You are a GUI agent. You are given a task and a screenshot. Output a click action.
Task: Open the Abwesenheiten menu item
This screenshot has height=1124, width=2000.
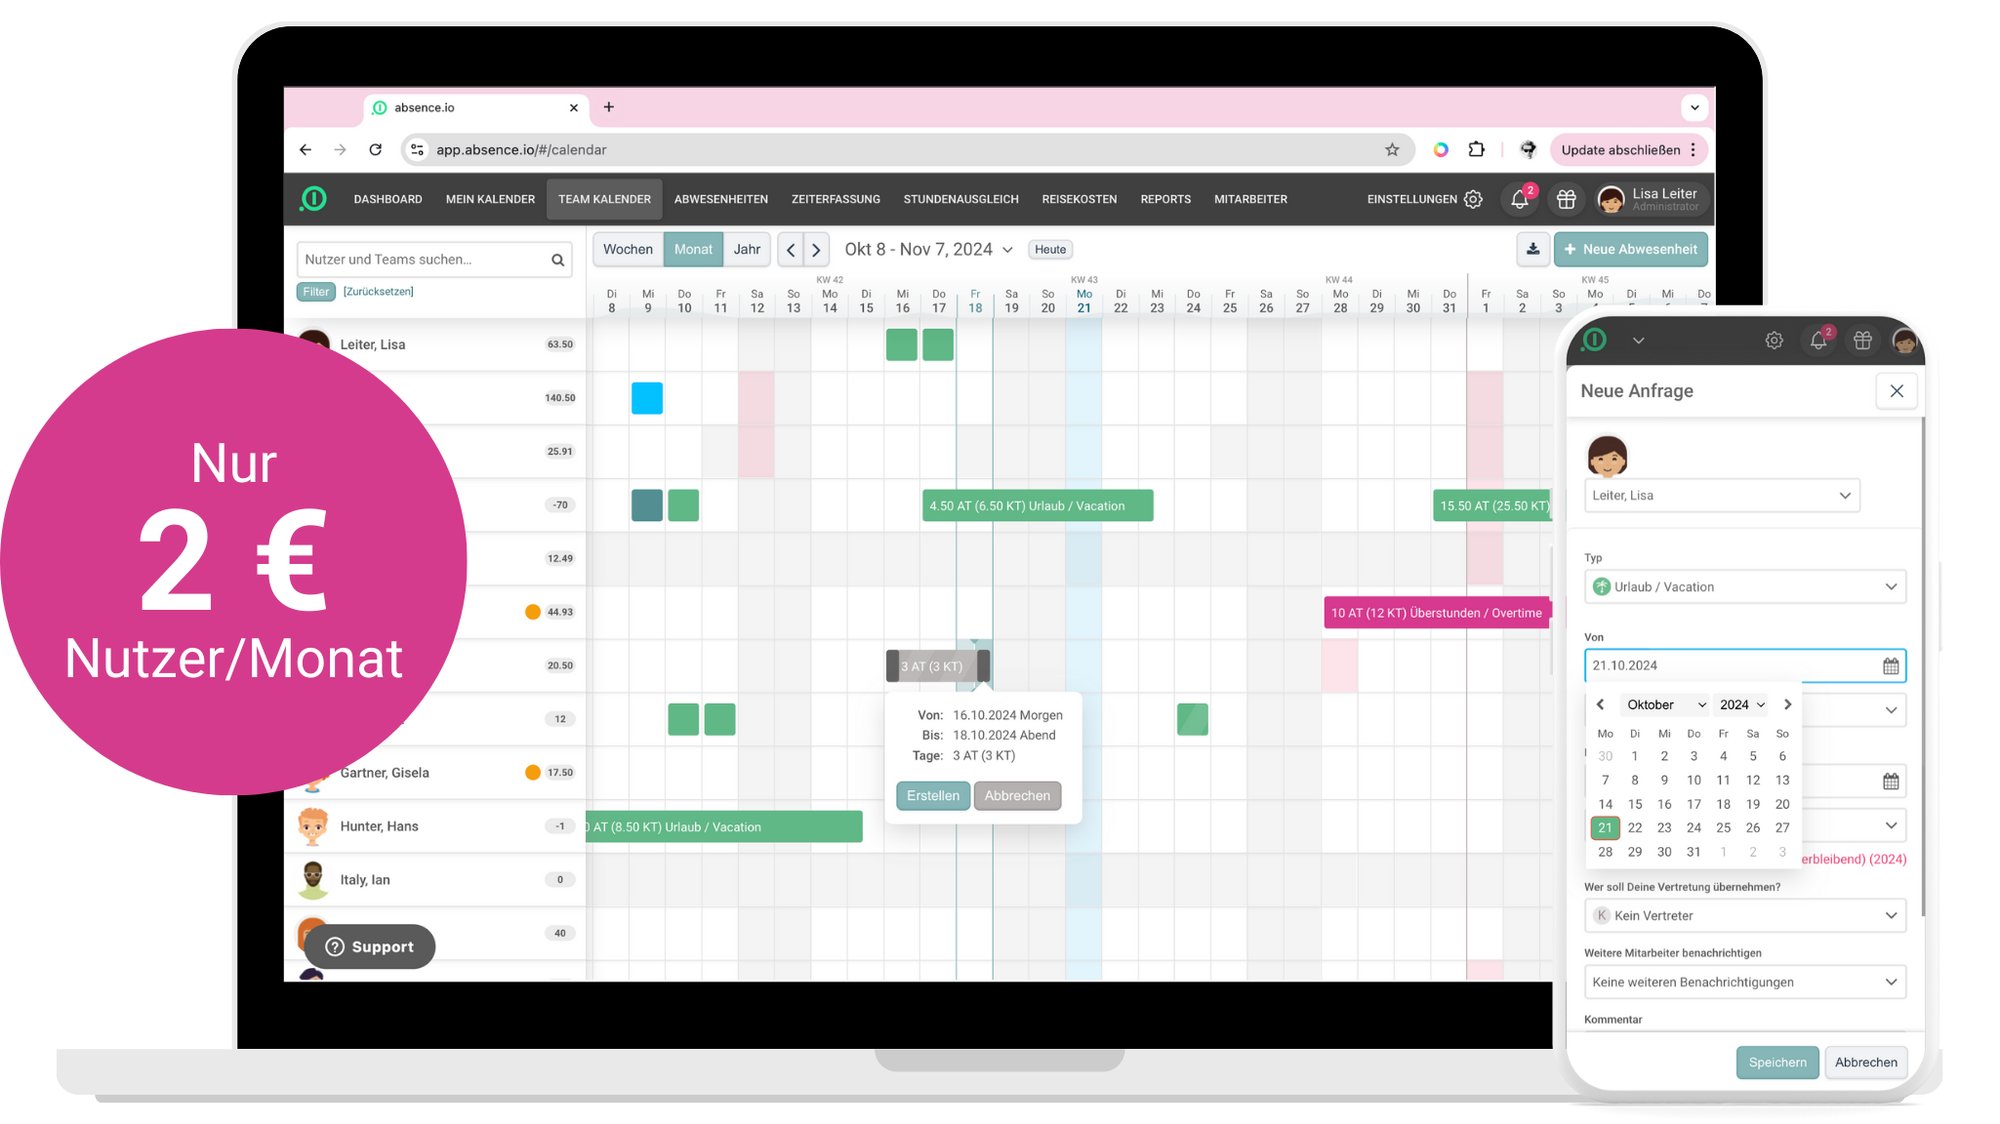(x=720, y=198)
